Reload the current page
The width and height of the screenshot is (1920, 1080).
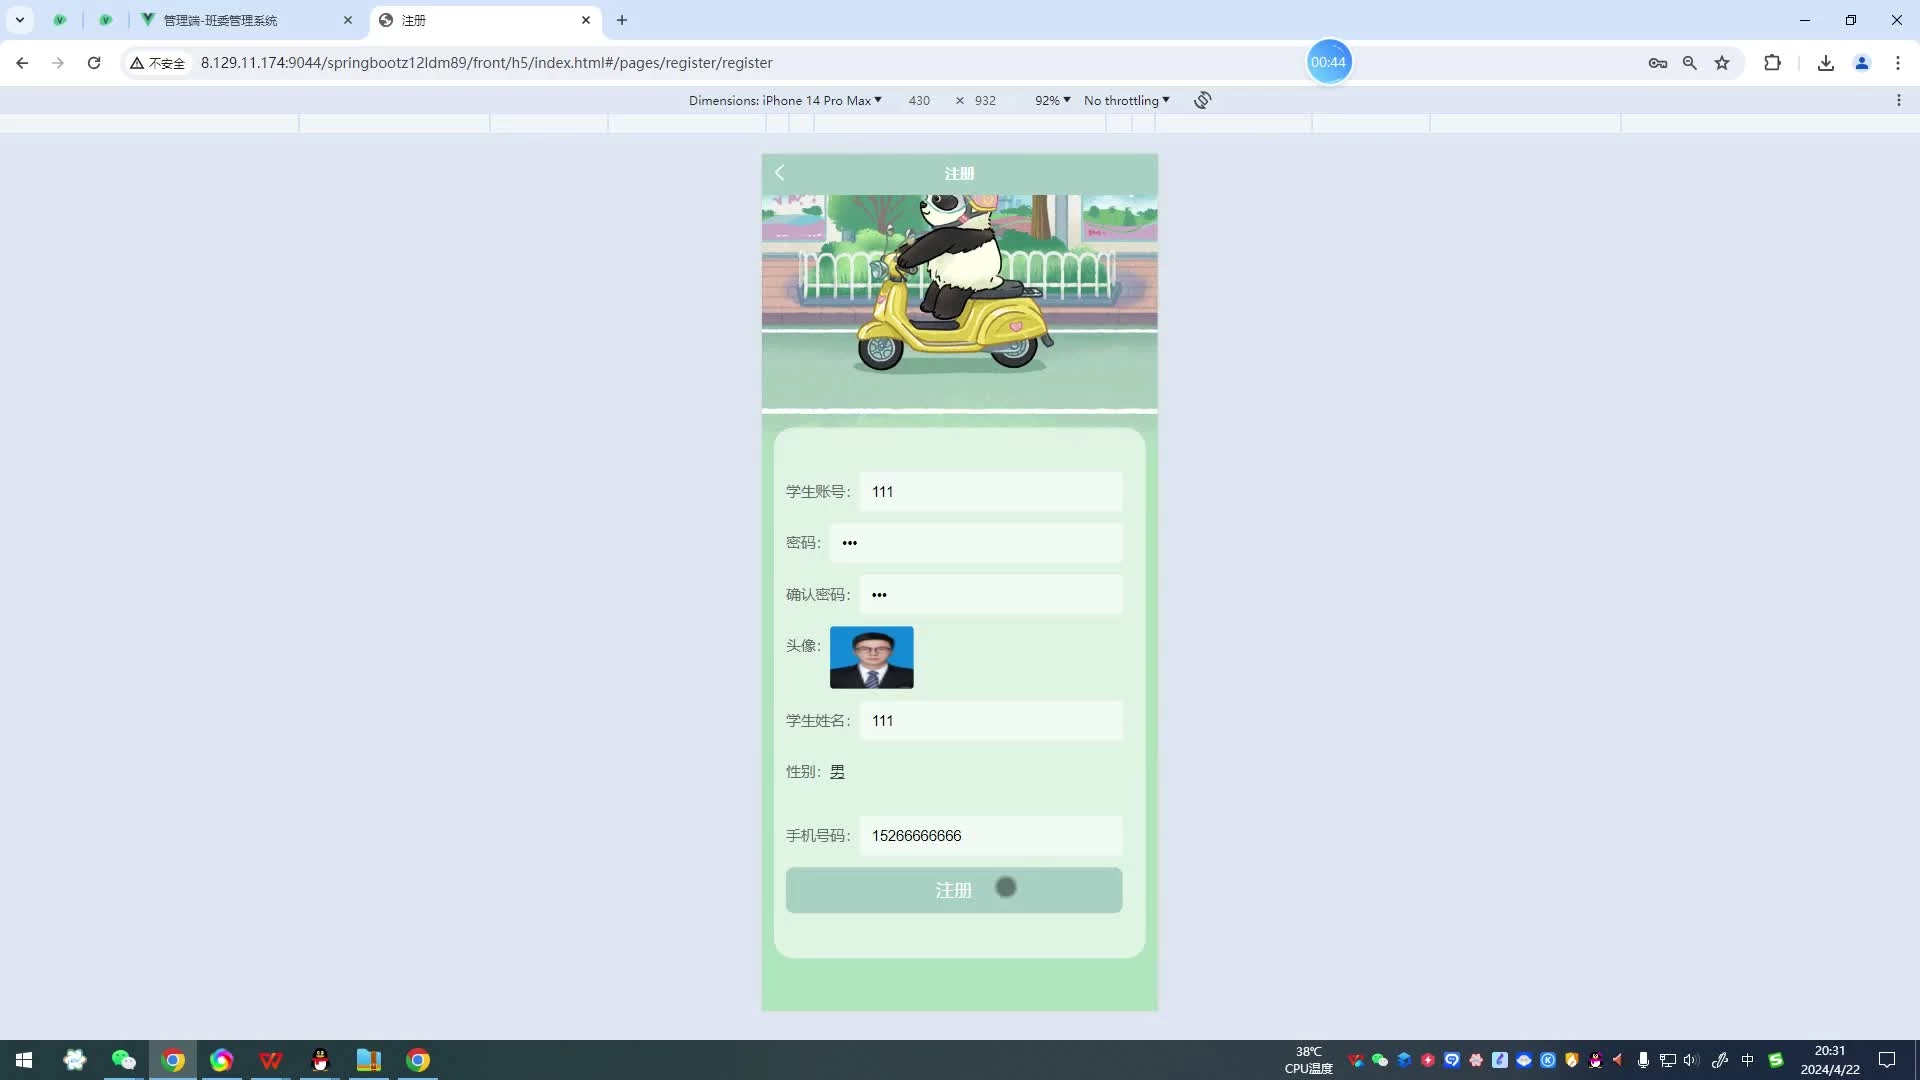[x=93, y=62]
